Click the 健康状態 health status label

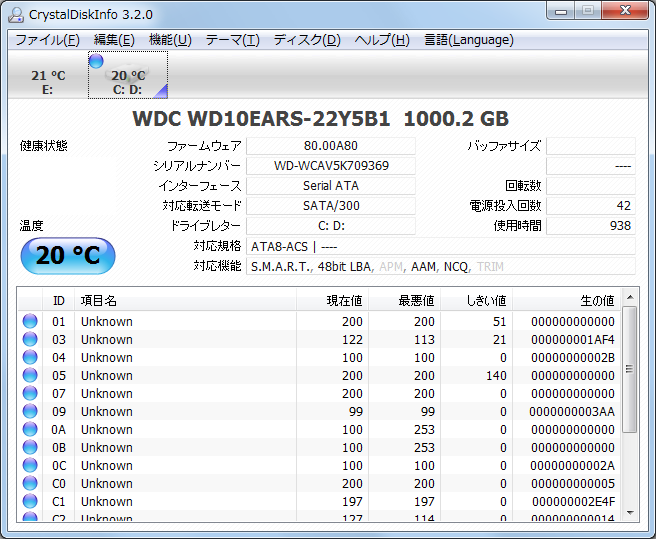click(x=44, y=146)
